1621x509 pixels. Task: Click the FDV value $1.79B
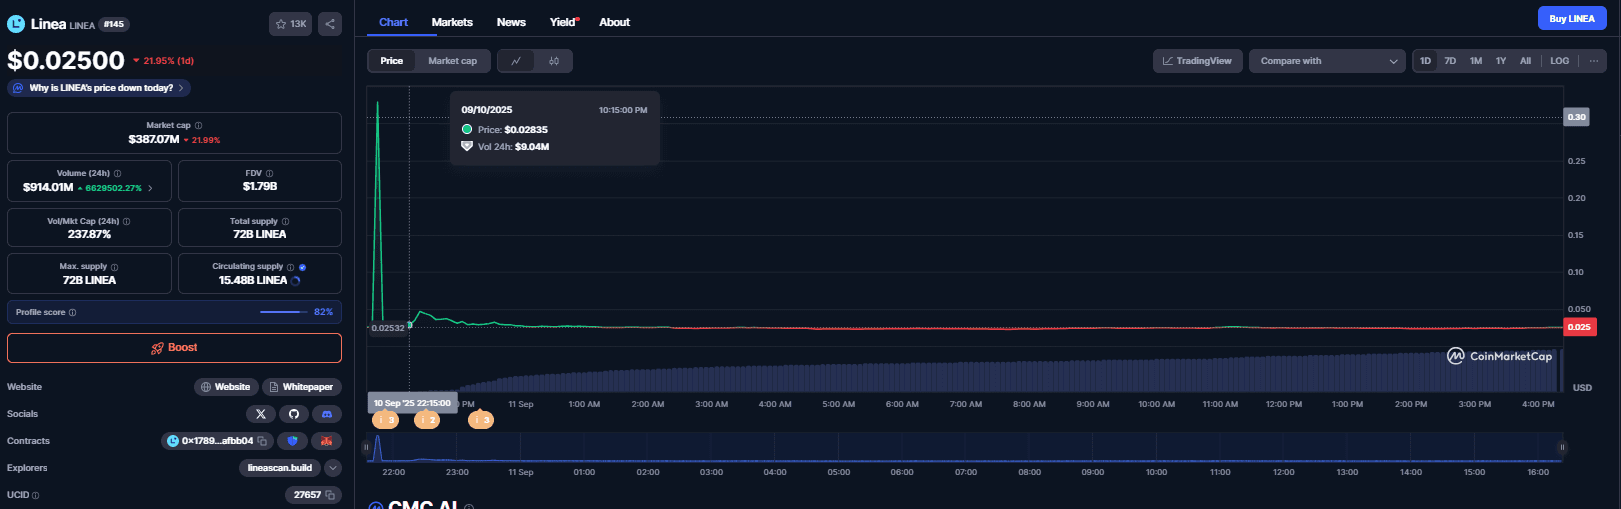[x=260, y=187]
